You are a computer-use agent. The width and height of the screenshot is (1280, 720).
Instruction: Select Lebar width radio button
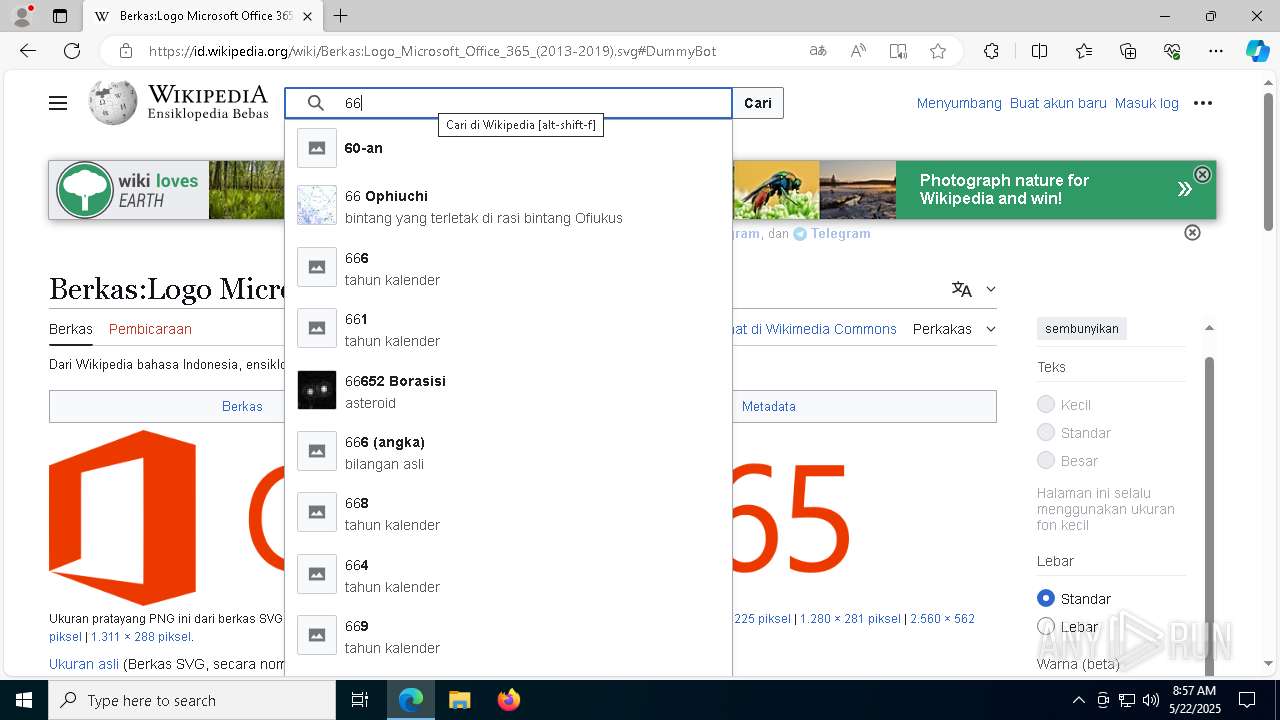pyautogui.click(x=1046, y=626)
